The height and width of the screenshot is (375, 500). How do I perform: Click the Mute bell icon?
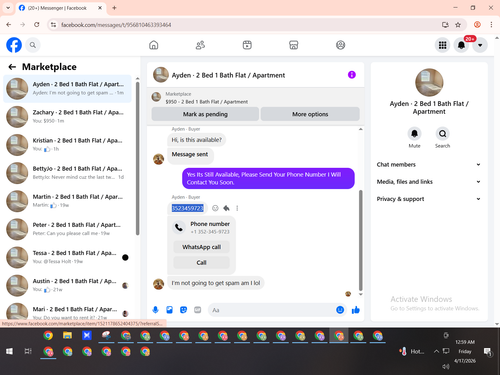tap(414, 134)
